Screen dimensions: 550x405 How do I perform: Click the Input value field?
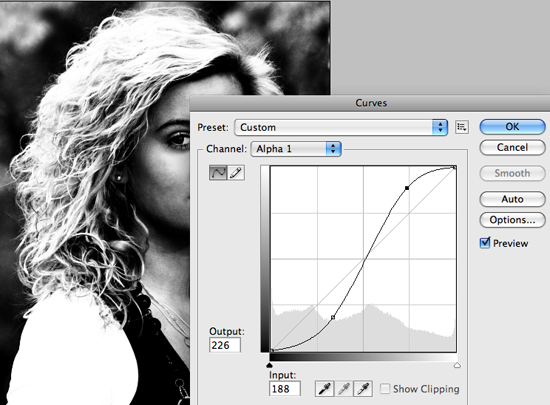285,389
